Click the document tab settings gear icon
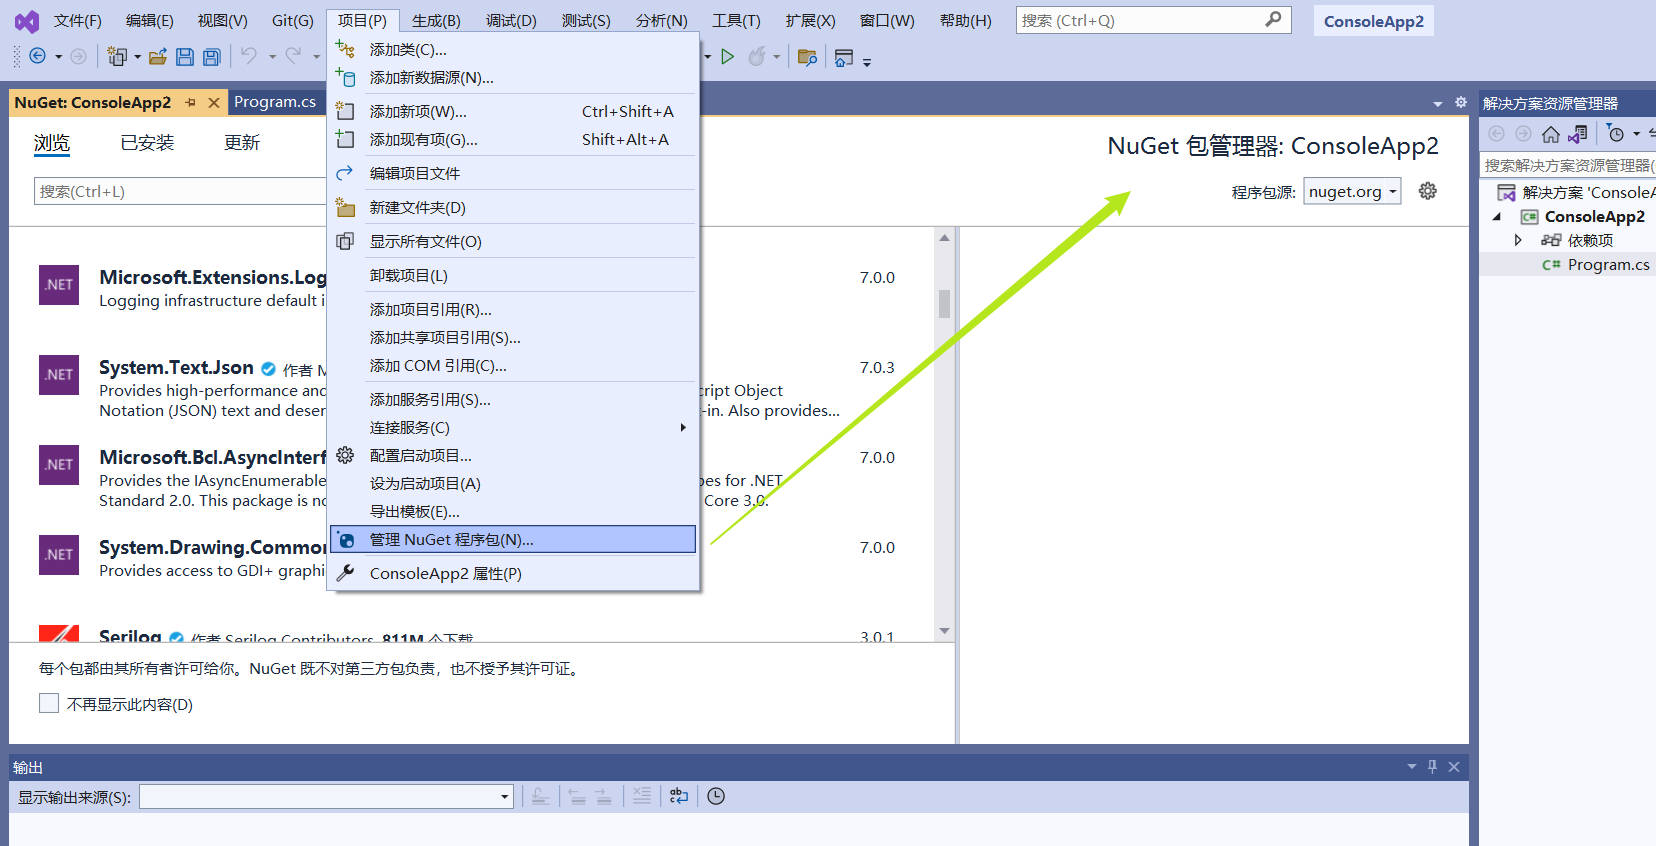 (1461, 102)
